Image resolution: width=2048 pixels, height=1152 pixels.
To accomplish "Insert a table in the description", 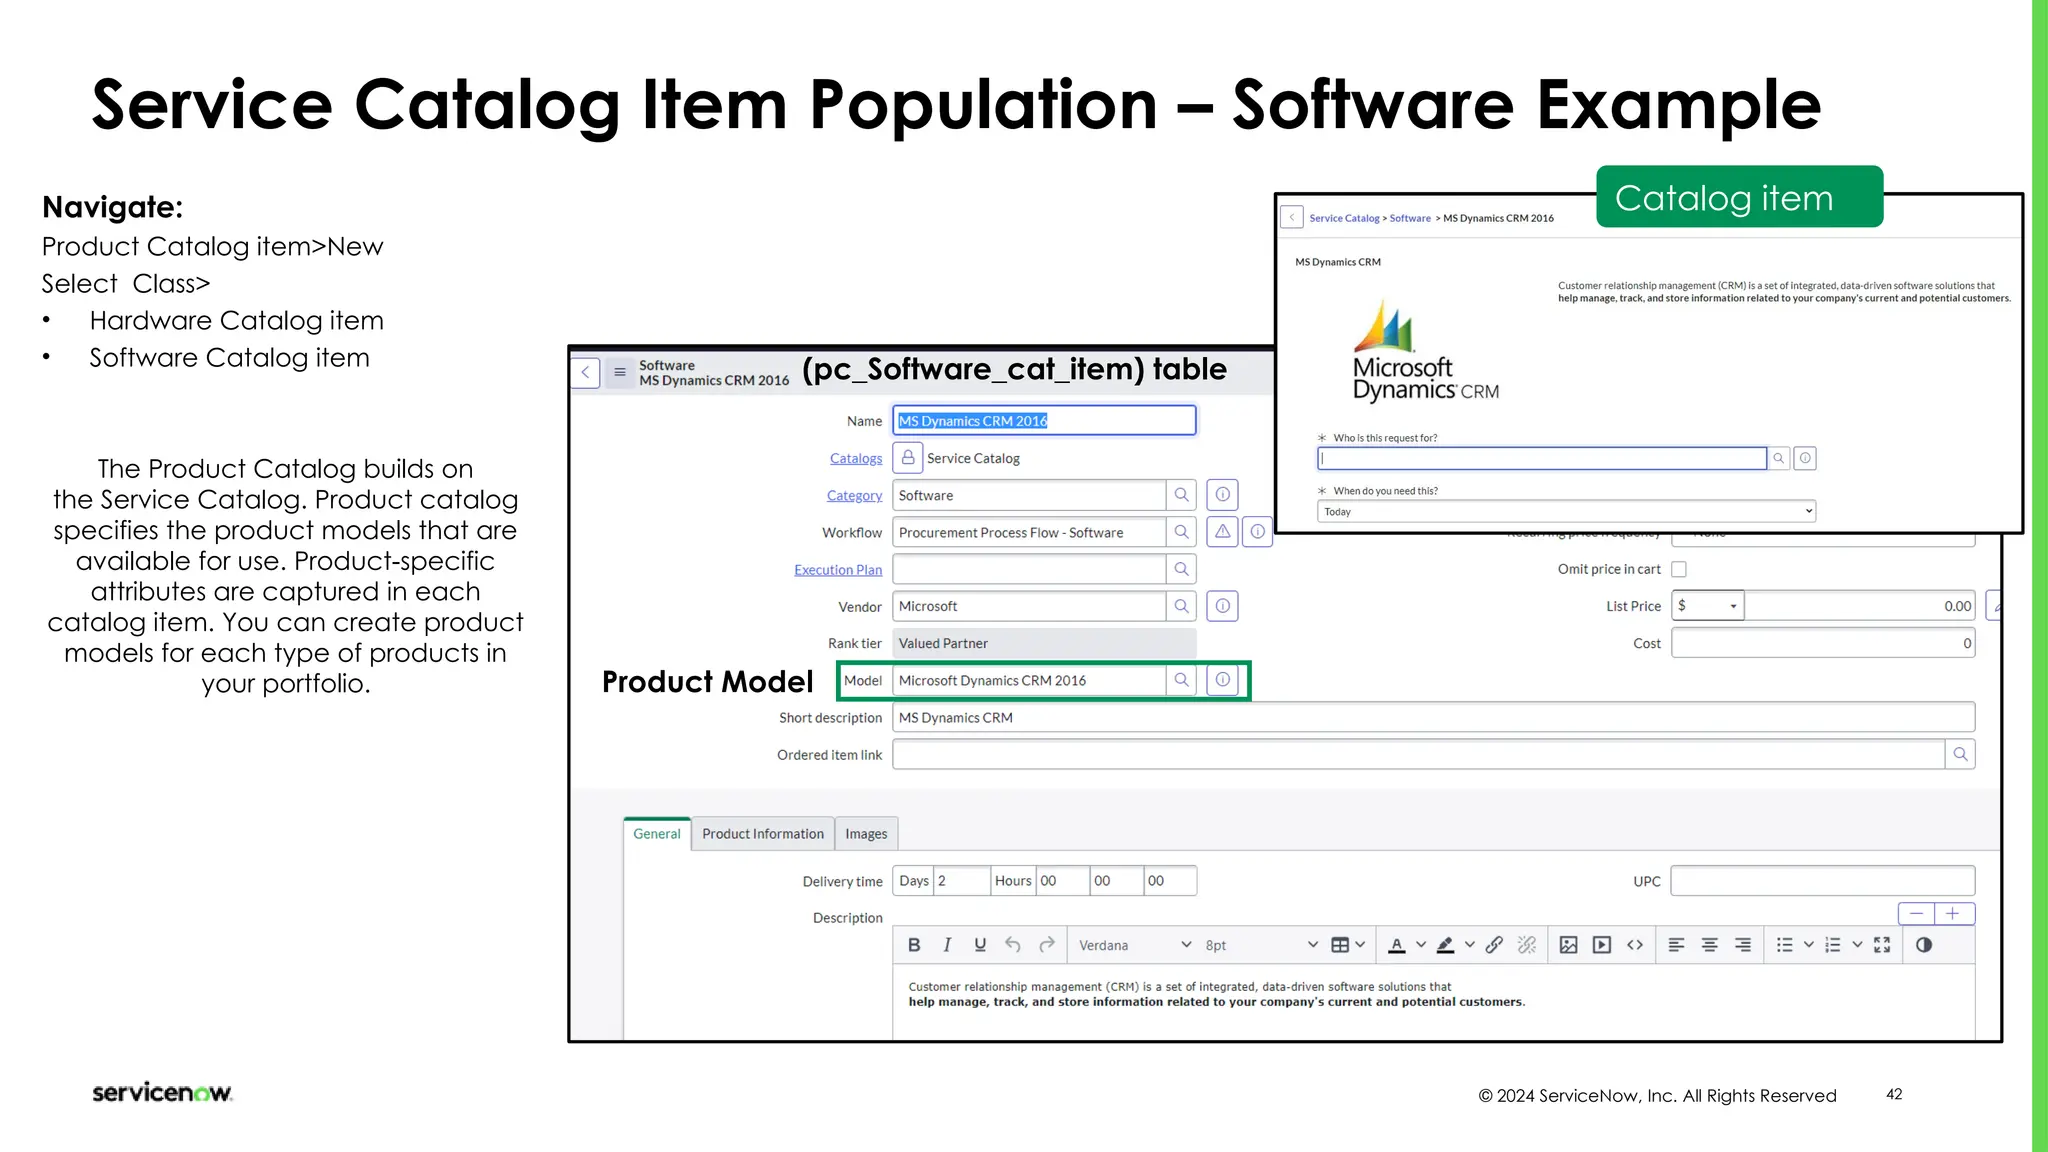I will click(1340, 945).
